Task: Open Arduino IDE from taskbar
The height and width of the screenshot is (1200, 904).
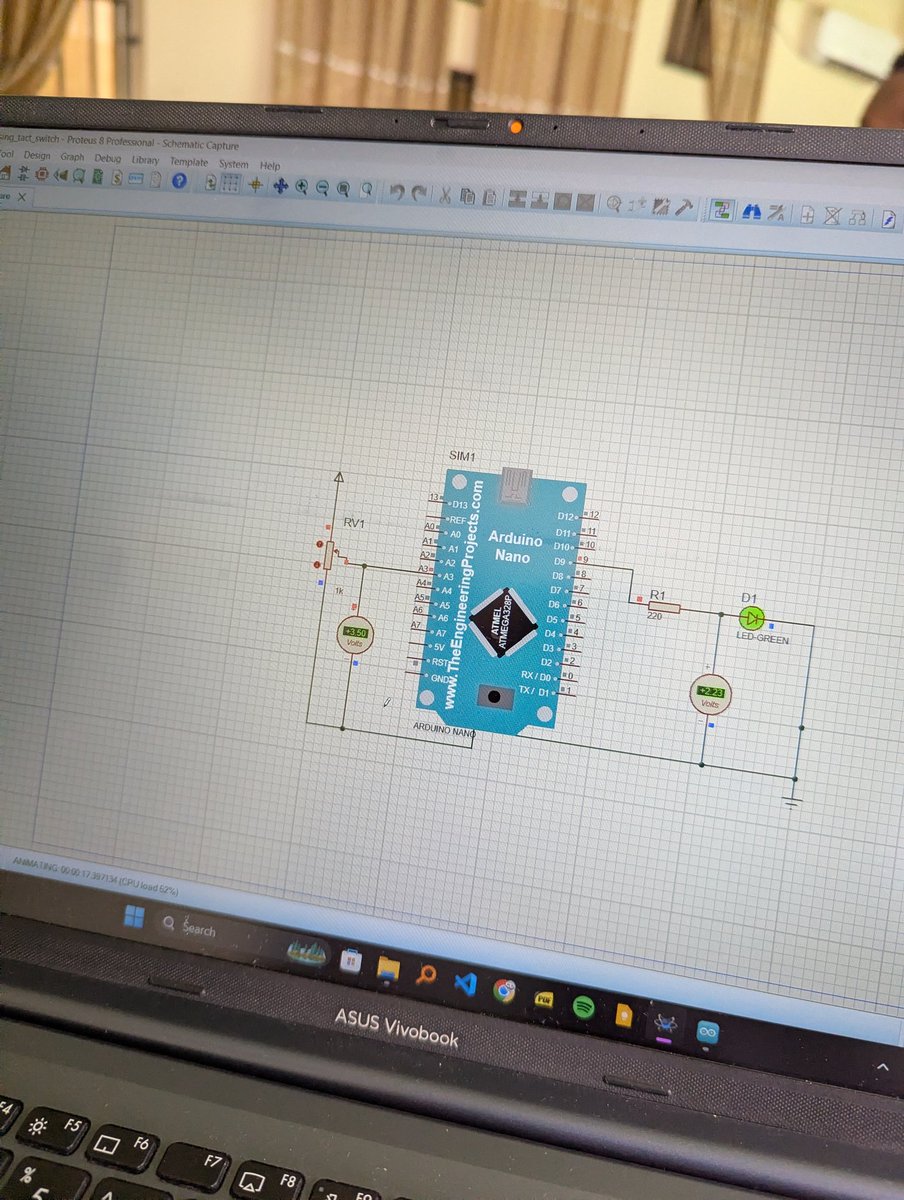Action: point(706,1034)
